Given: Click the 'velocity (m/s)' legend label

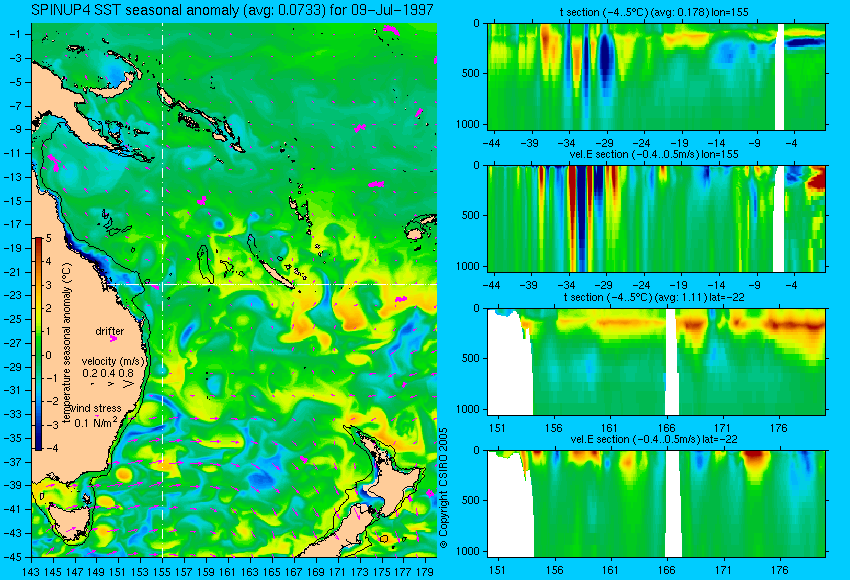Looking at the screenshot, I should [x=114, y=361].
